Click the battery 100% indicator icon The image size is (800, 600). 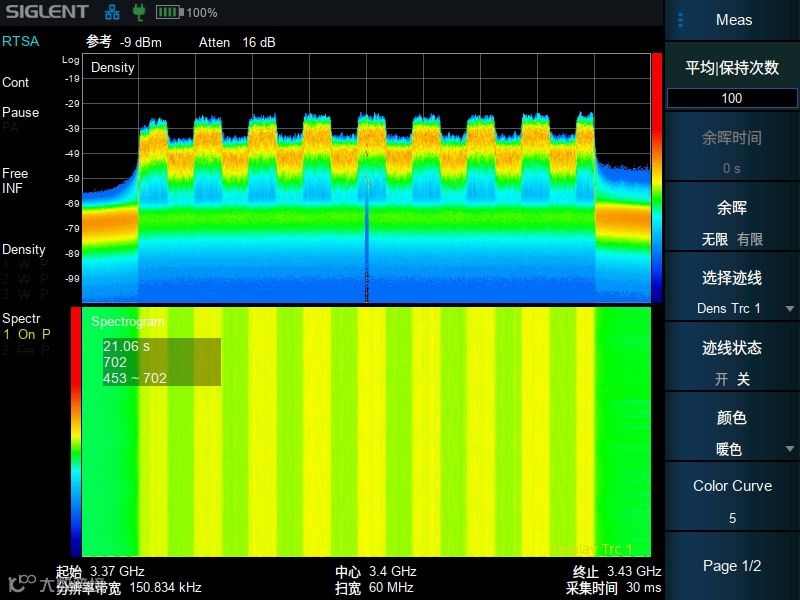[169, 12]
